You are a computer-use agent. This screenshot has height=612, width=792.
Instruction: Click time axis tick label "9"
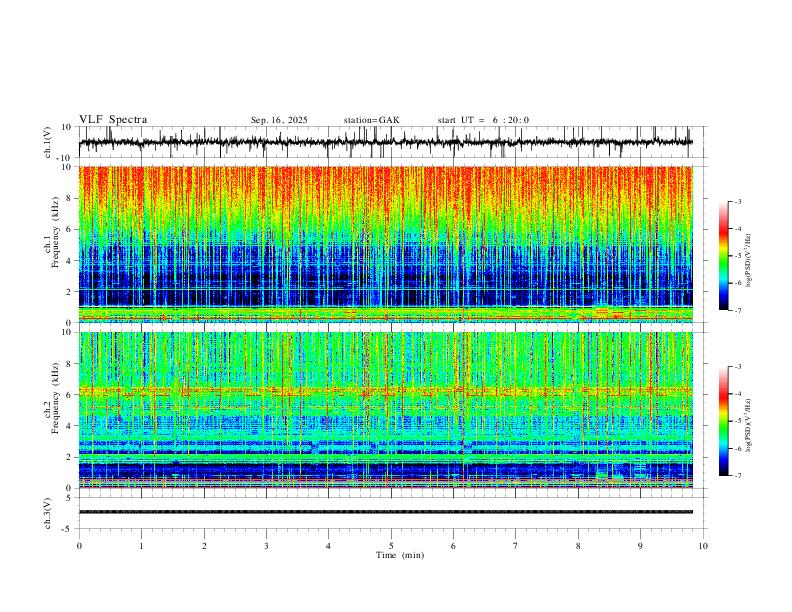[x=640, y=546]
